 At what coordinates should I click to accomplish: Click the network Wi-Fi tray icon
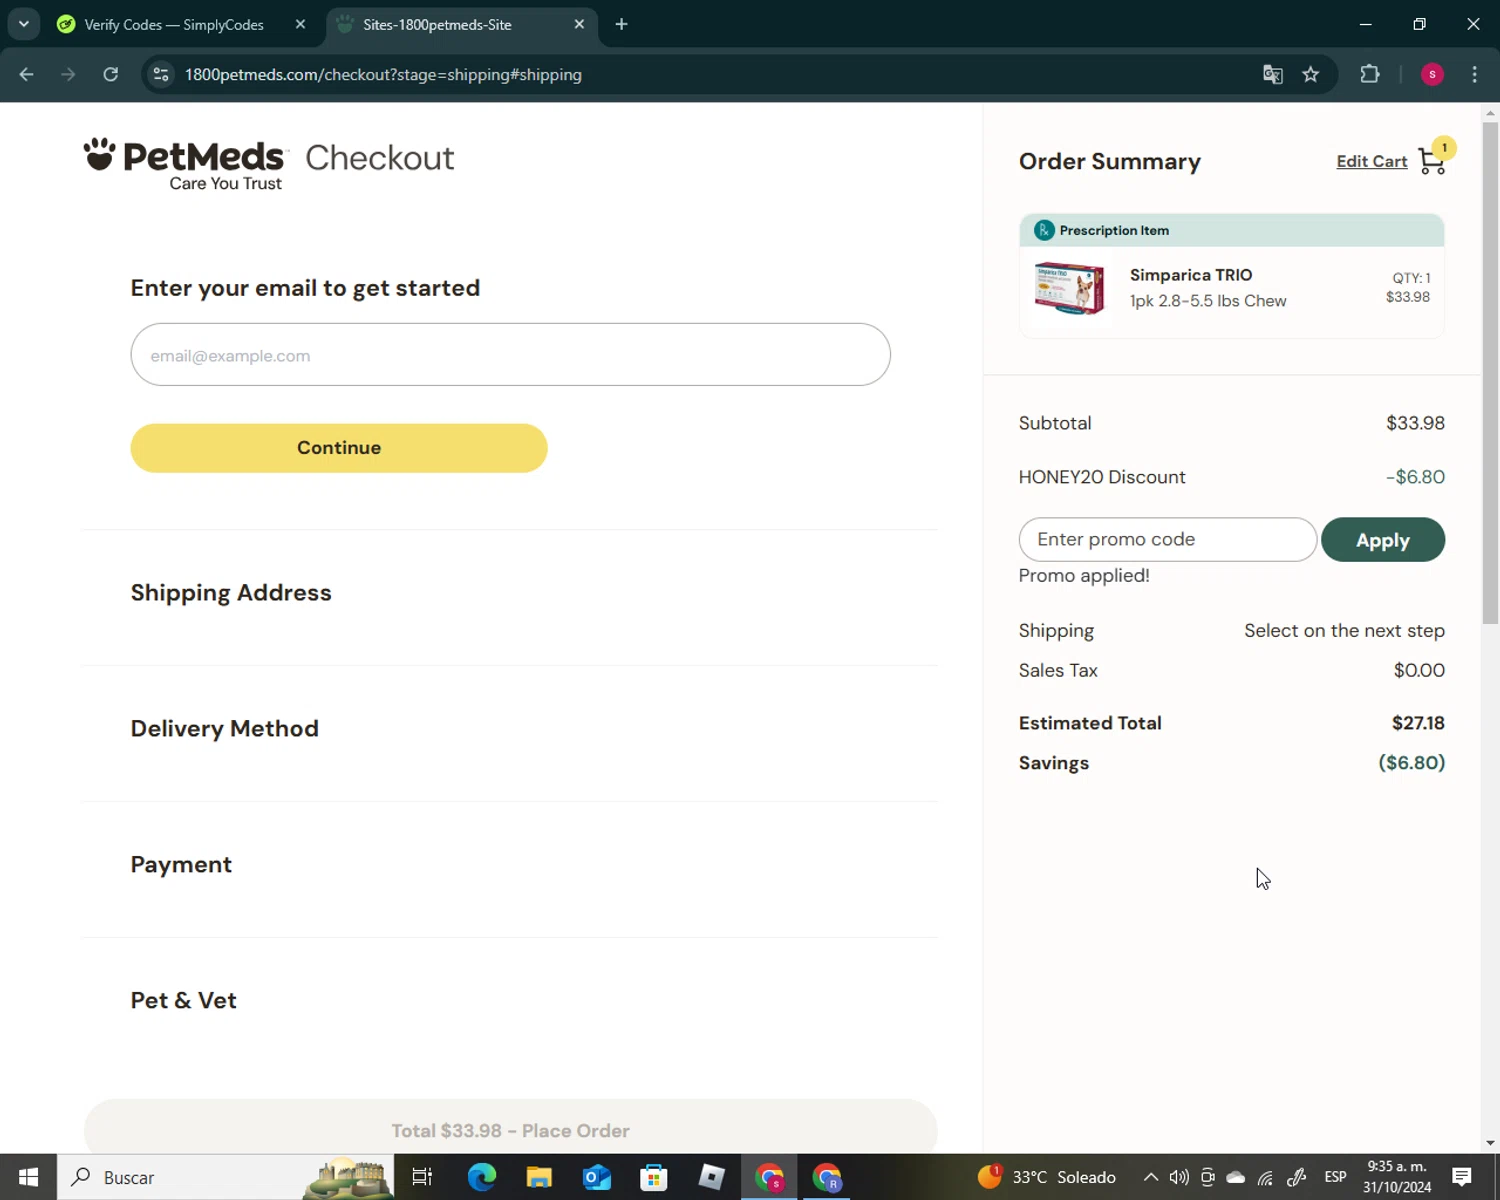(x=1266, y=1177)
